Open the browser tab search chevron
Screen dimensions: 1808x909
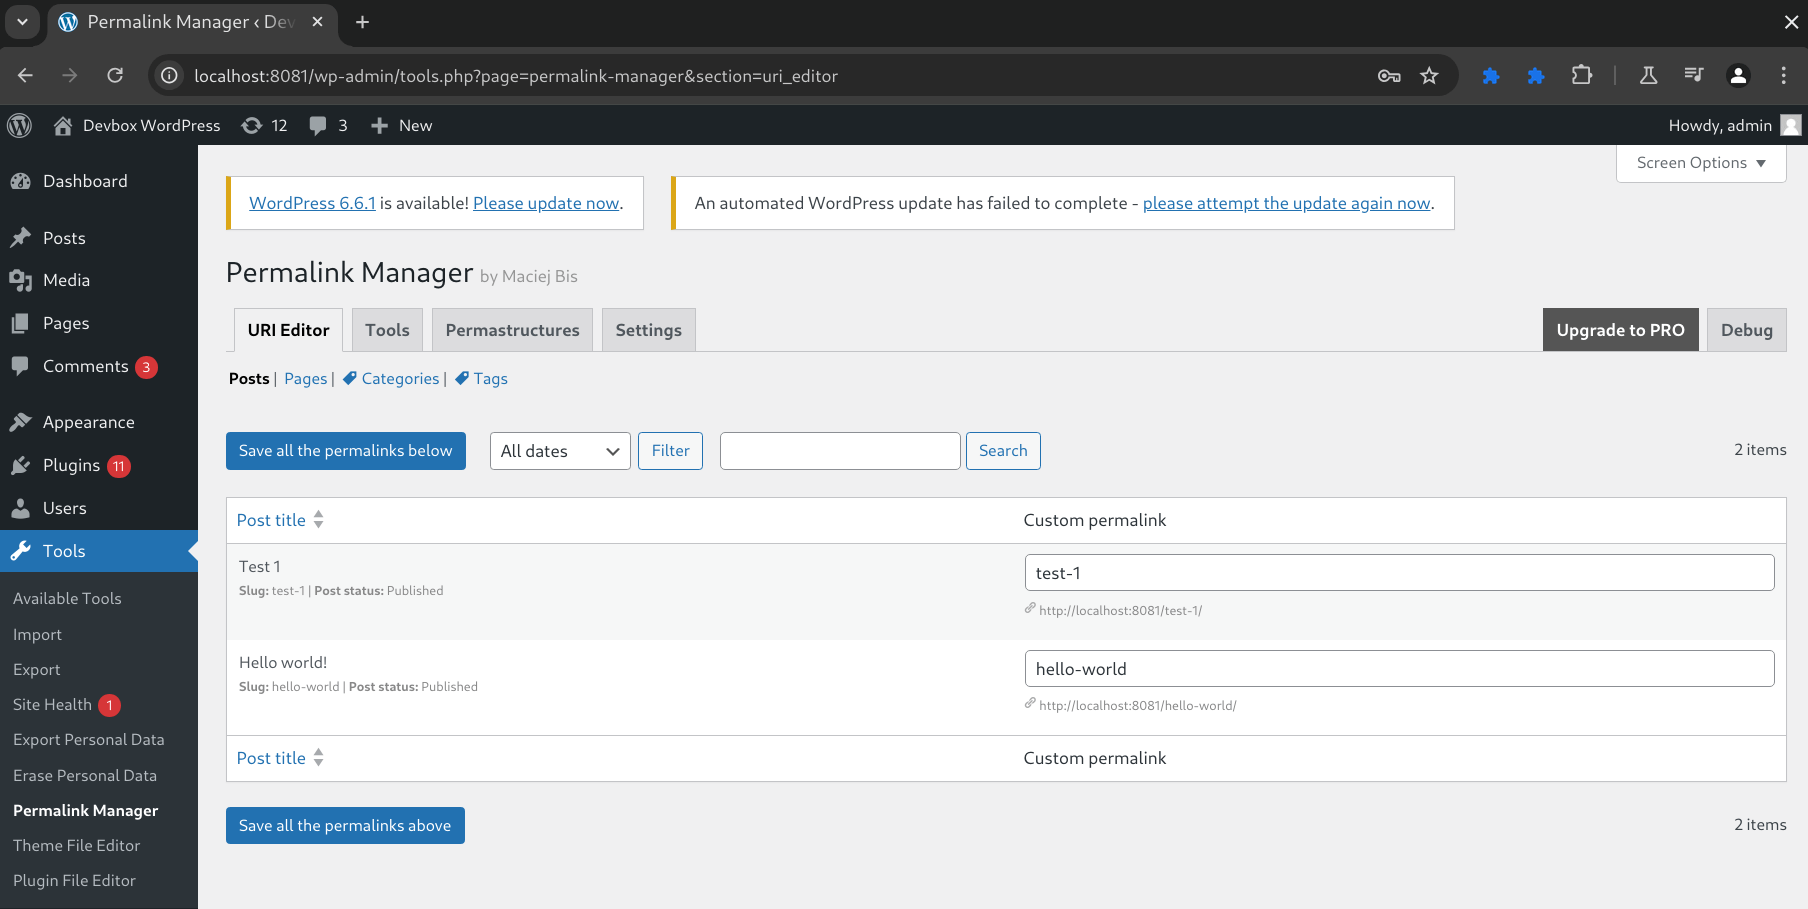tap(22, 21)
